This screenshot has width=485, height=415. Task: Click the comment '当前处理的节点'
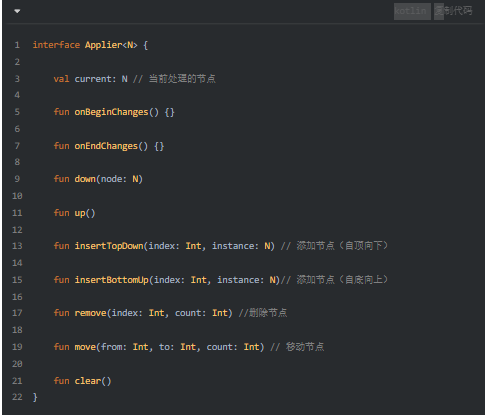point(182,79)
